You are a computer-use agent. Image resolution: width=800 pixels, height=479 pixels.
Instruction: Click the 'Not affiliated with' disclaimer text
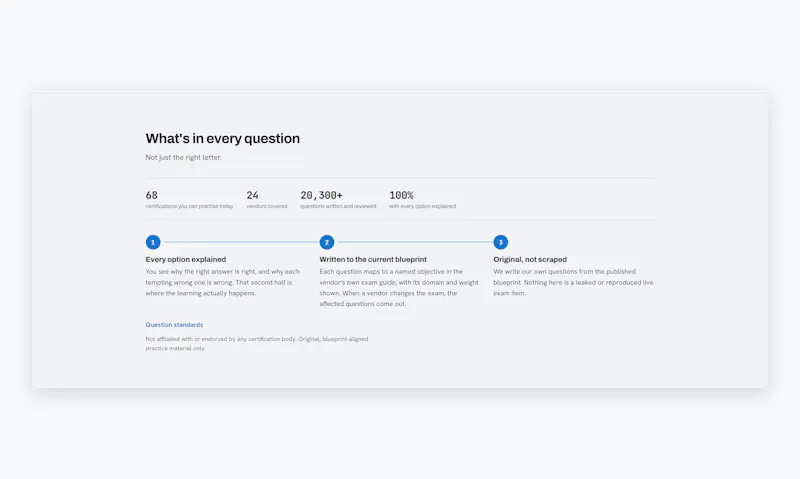tap(257, 344)
